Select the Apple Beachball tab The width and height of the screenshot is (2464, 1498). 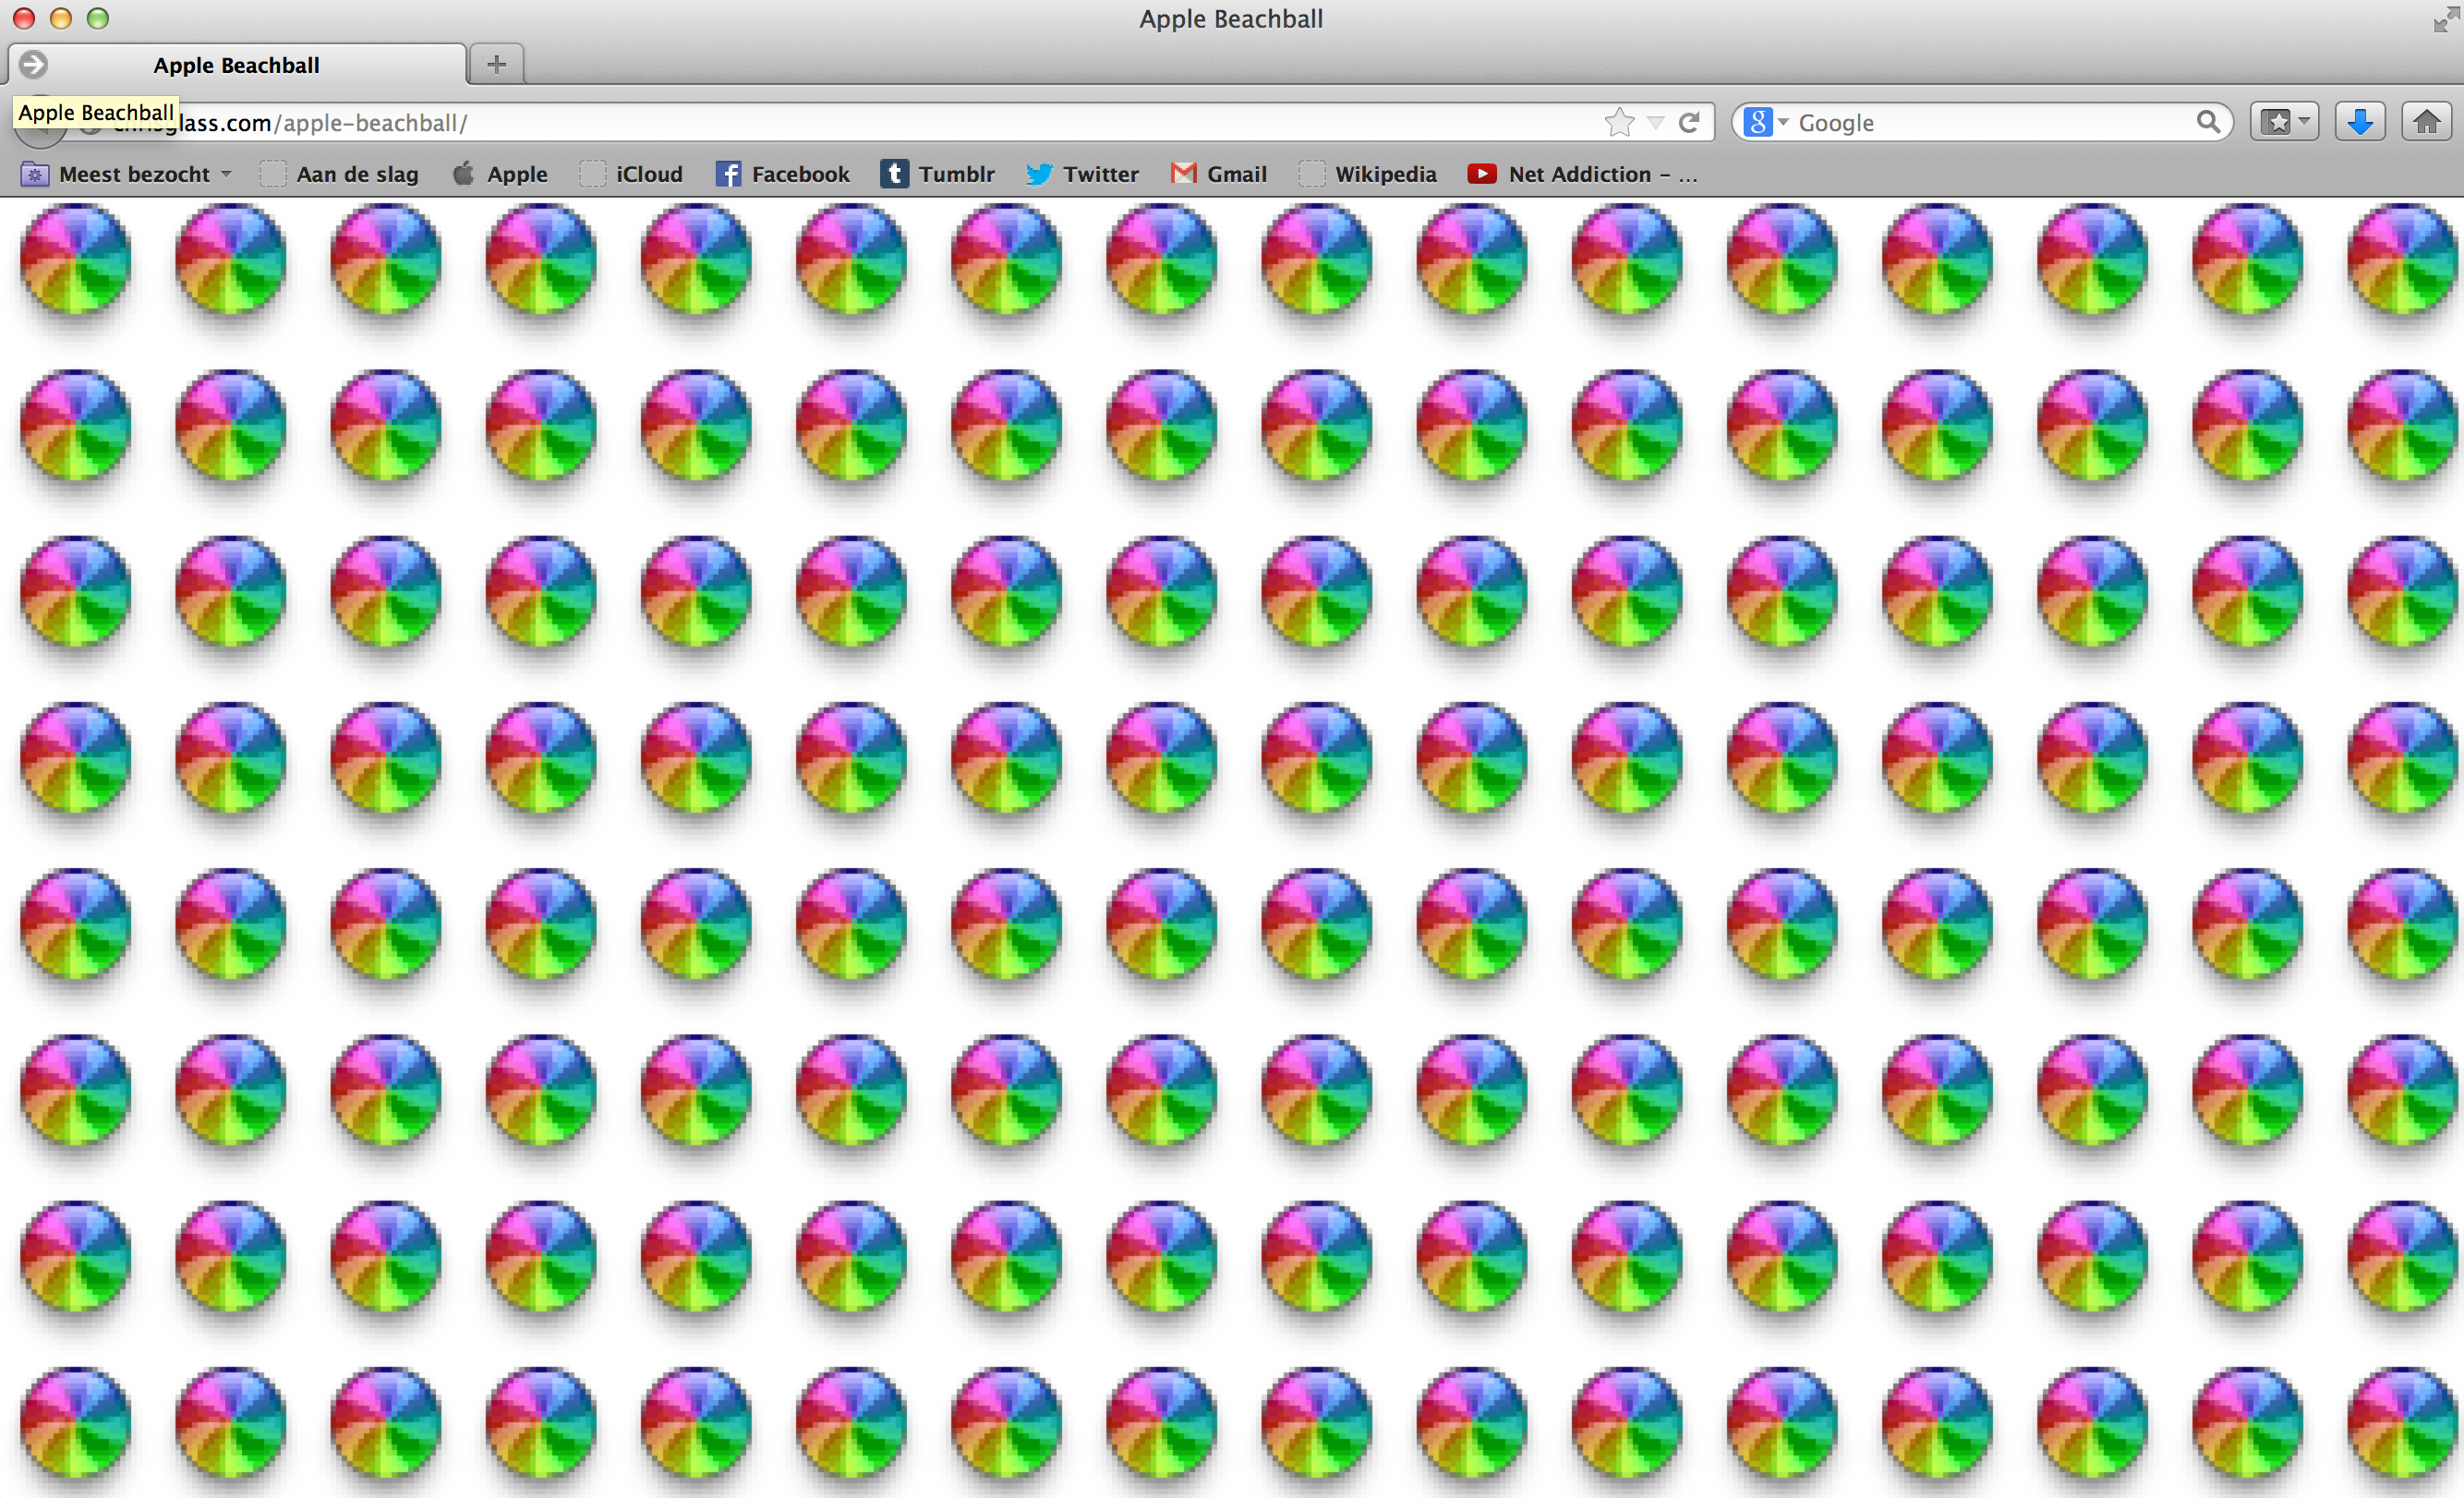(237, 65)
